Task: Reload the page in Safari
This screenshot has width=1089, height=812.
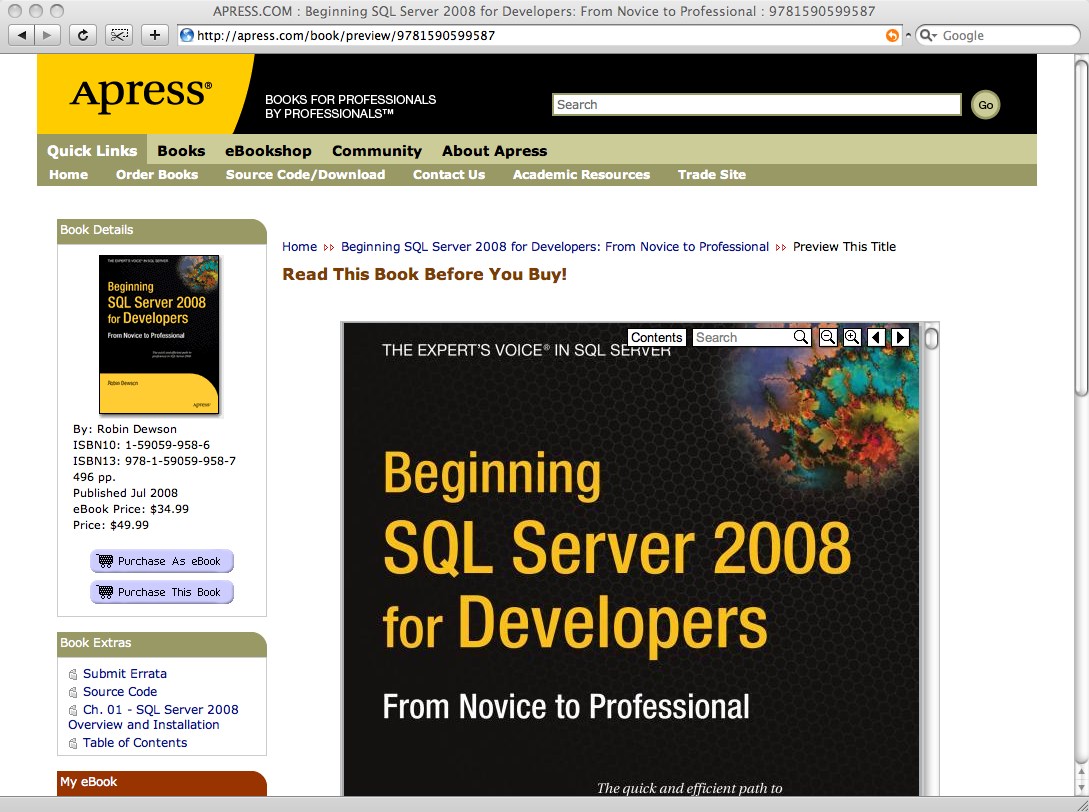Action: (84, 35)
